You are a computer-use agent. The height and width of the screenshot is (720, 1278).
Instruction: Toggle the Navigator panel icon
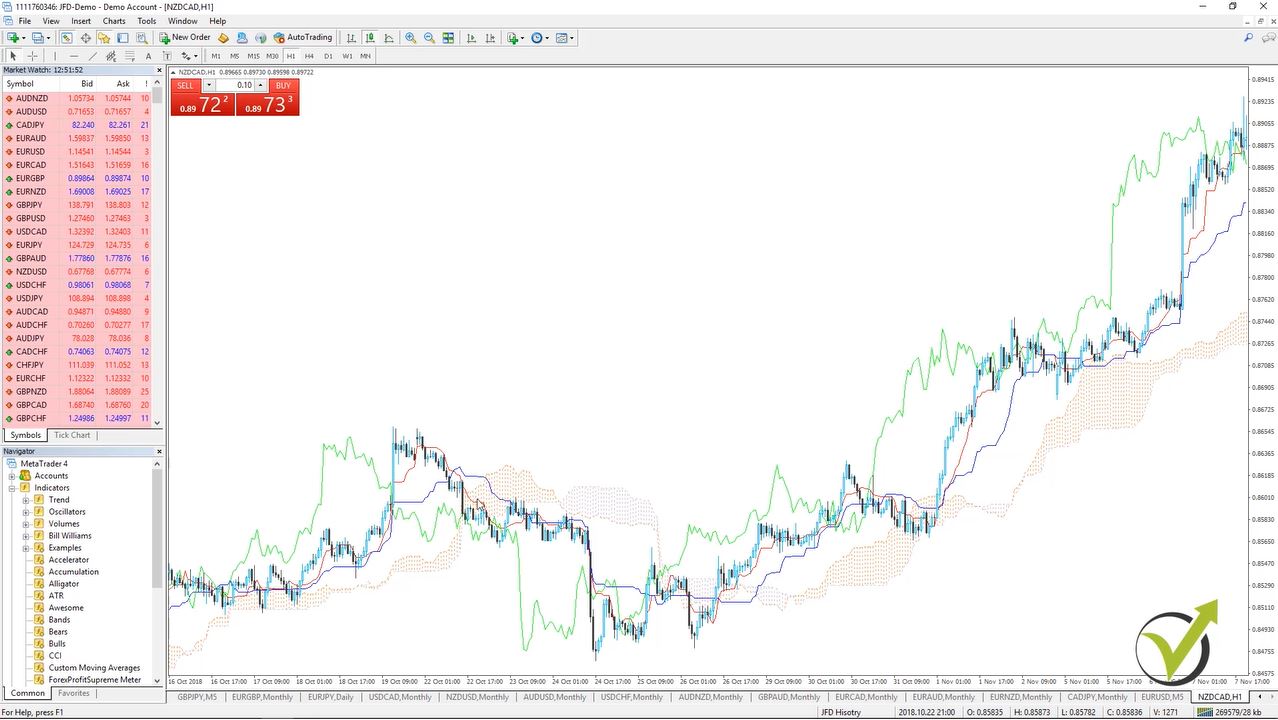[x=104, y=37]
